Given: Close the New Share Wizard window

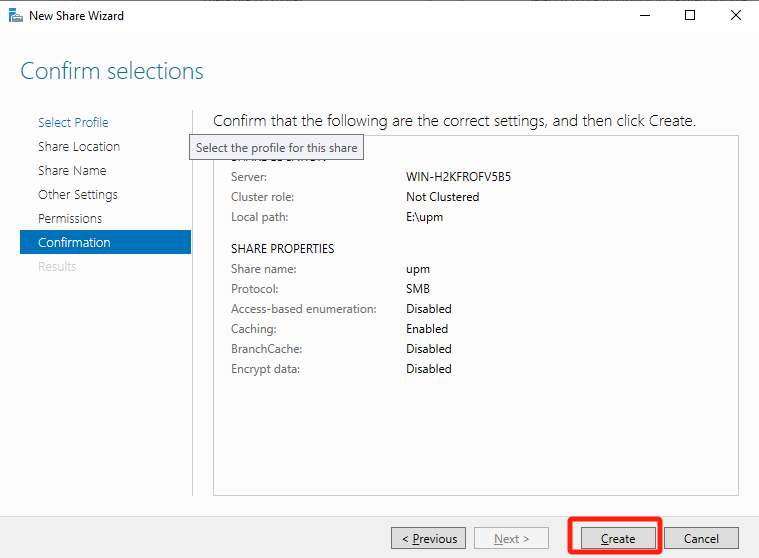Looking at the screenshot, I should (x=736, y=16).
